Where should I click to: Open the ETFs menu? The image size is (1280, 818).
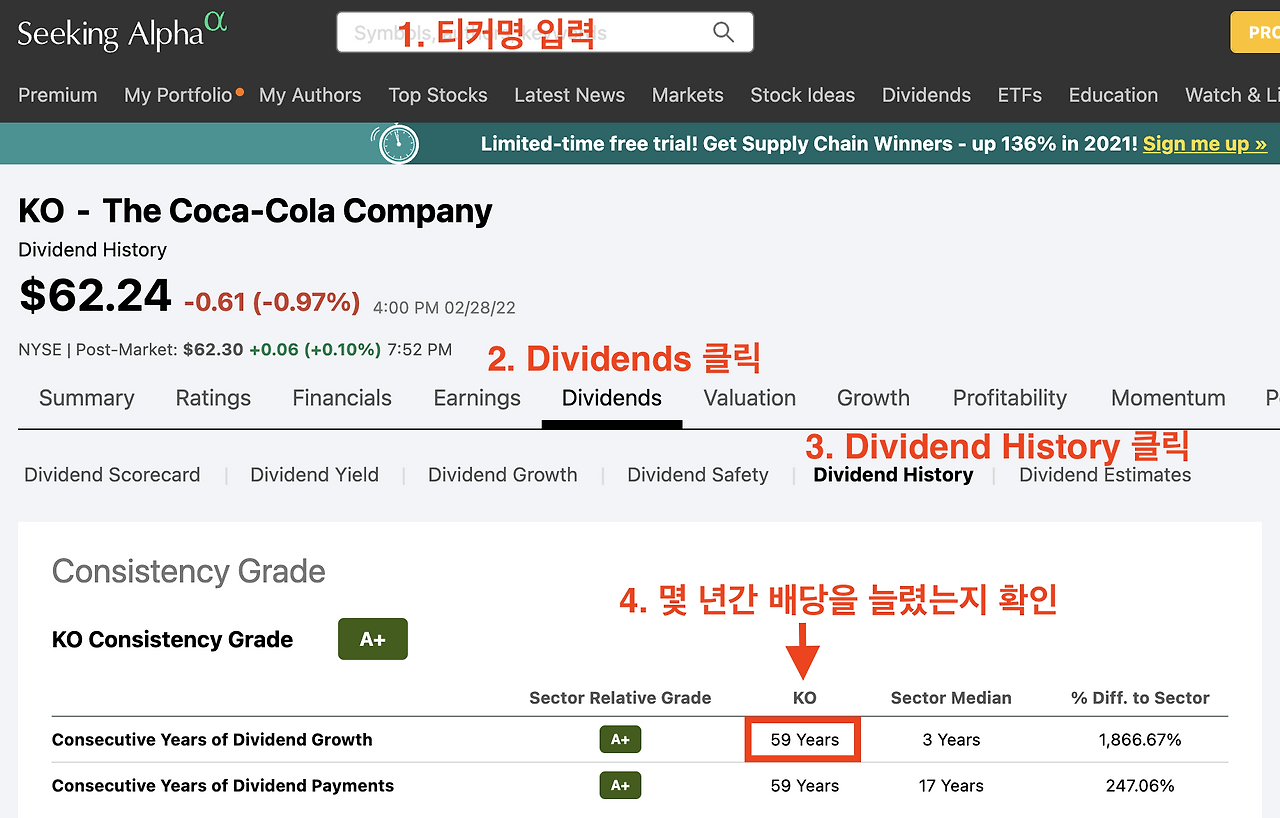coord(1019,95)
